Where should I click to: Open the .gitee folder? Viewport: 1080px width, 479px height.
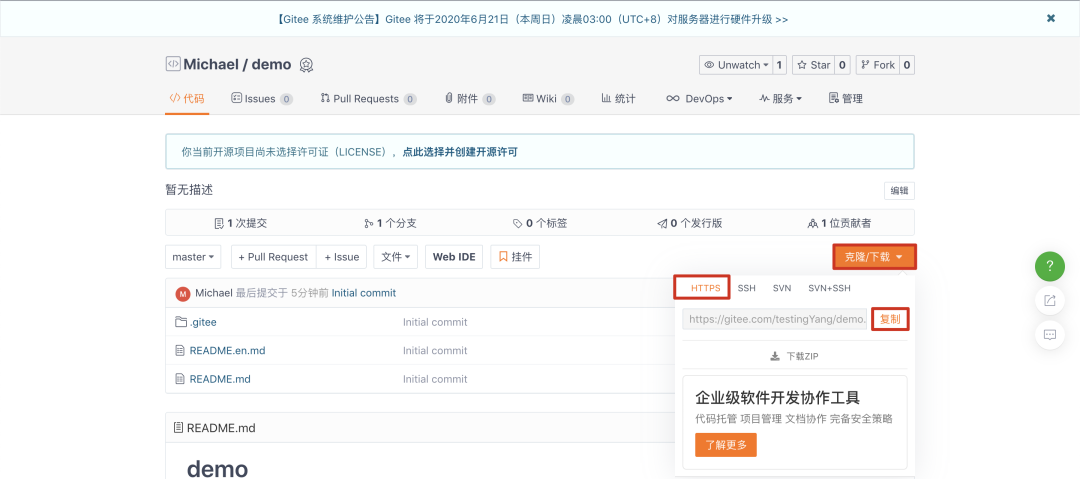pyautogui.click(x=203, y=322)
